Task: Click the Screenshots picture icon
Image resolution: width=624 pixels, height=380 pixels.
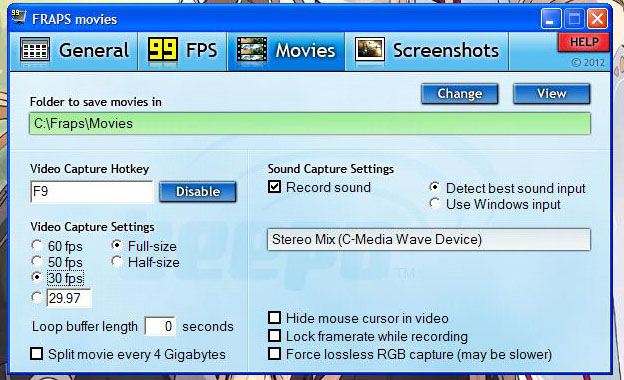Action: [370, 50]
